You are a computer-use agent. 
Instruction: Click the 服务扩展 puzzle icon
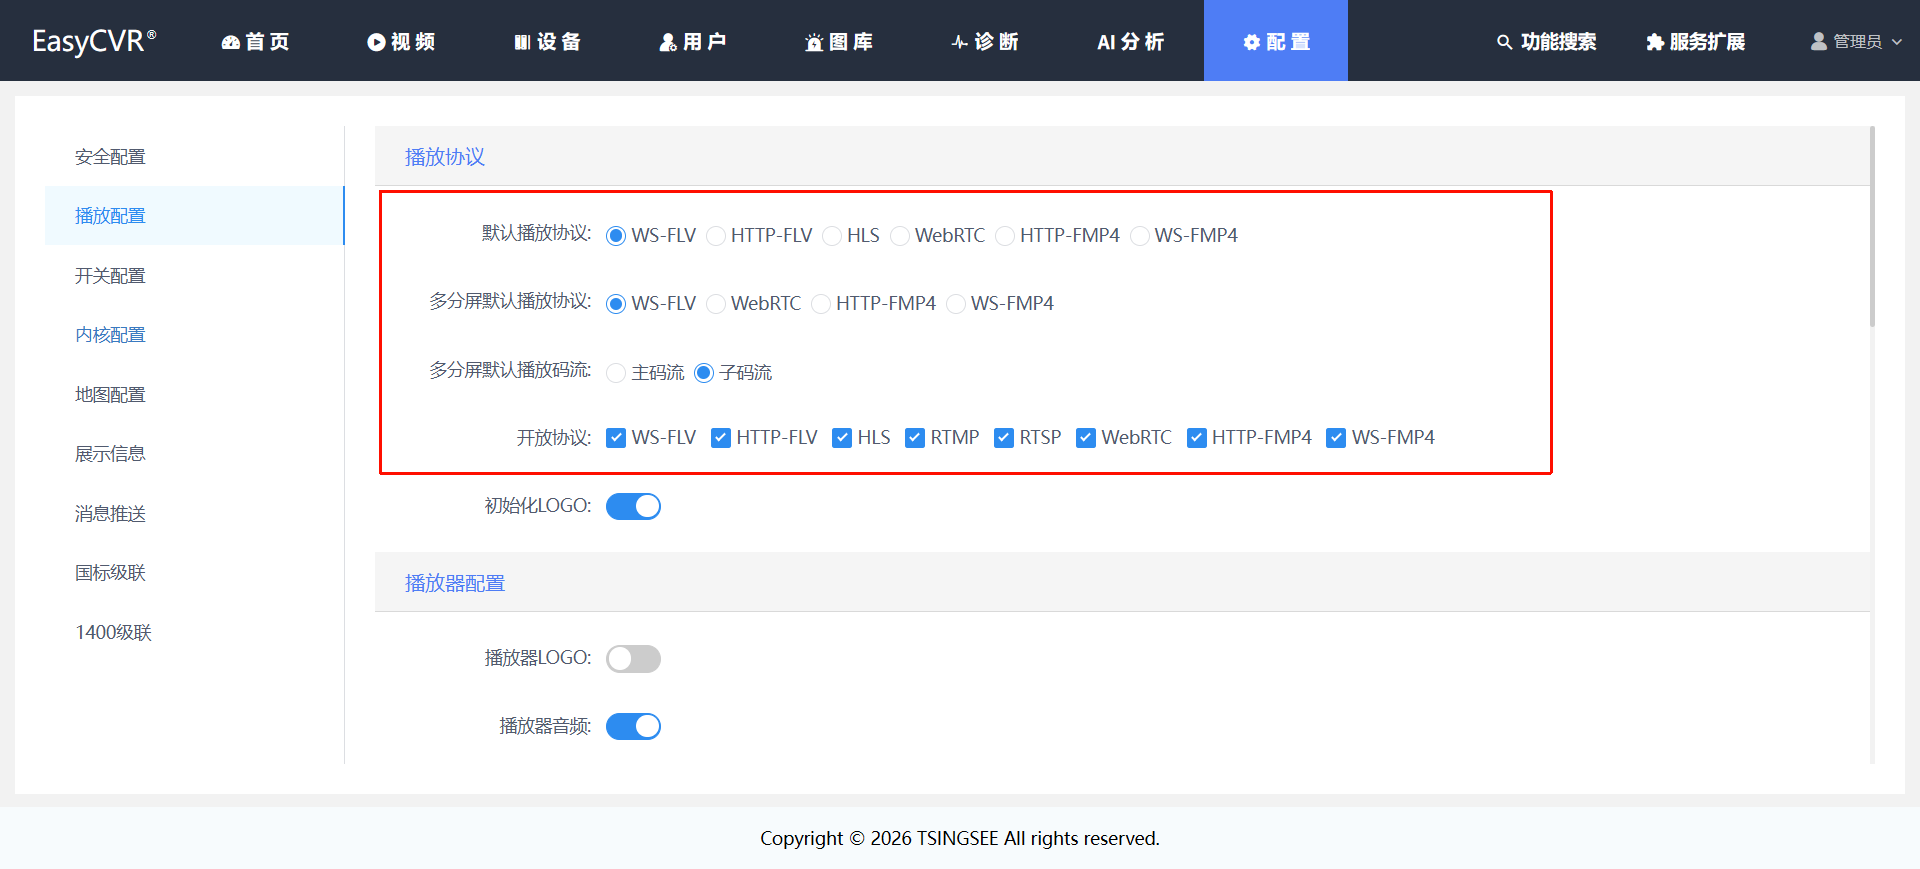click(1655, 42)
